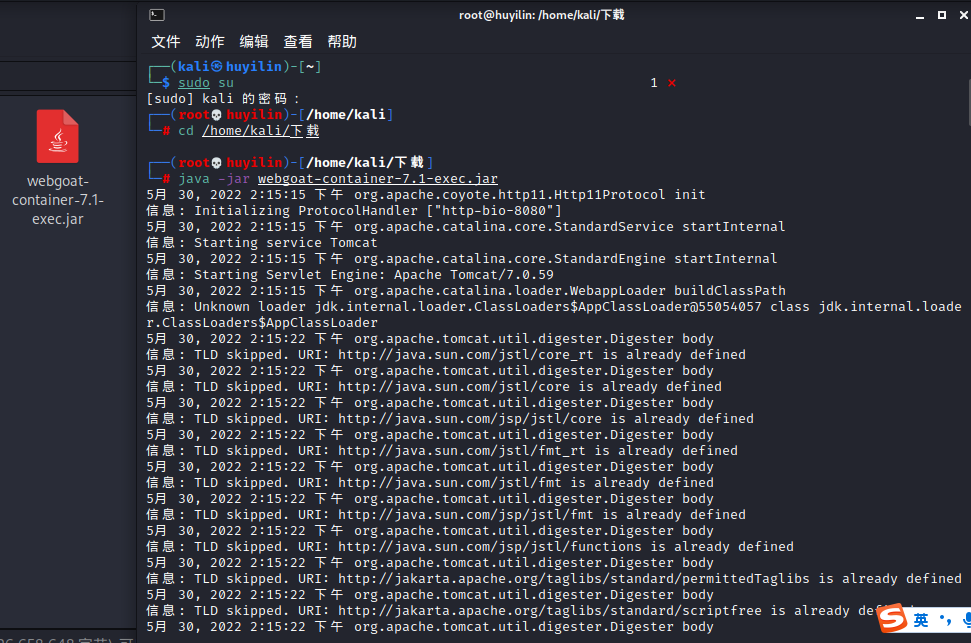Click the Http11Protocol init log line
The width and height of the screenshot is (971, 643).
click(426, 195)
